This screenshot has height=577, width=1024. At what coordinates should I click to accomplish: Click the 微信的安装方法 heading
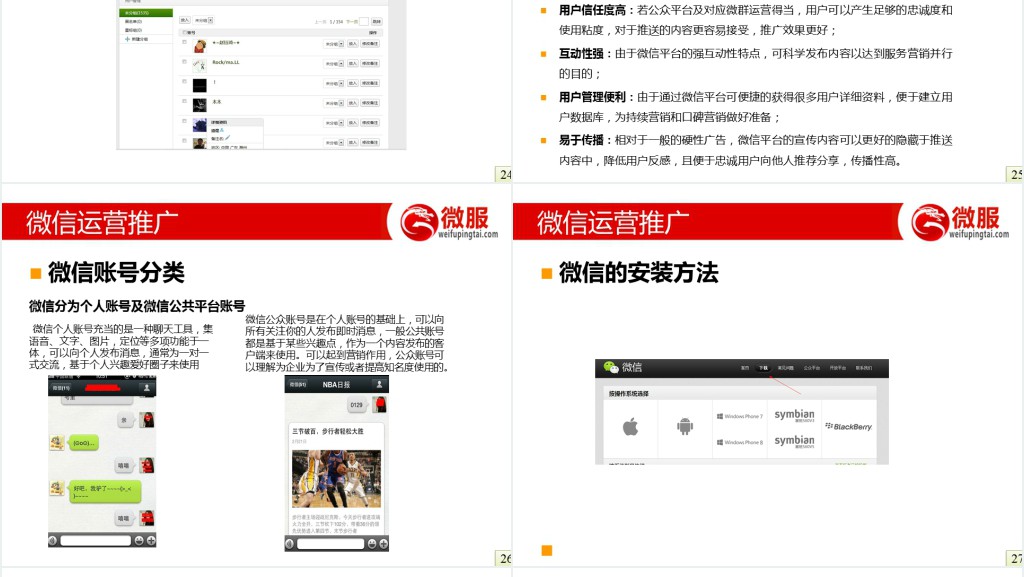click(638, 273)
